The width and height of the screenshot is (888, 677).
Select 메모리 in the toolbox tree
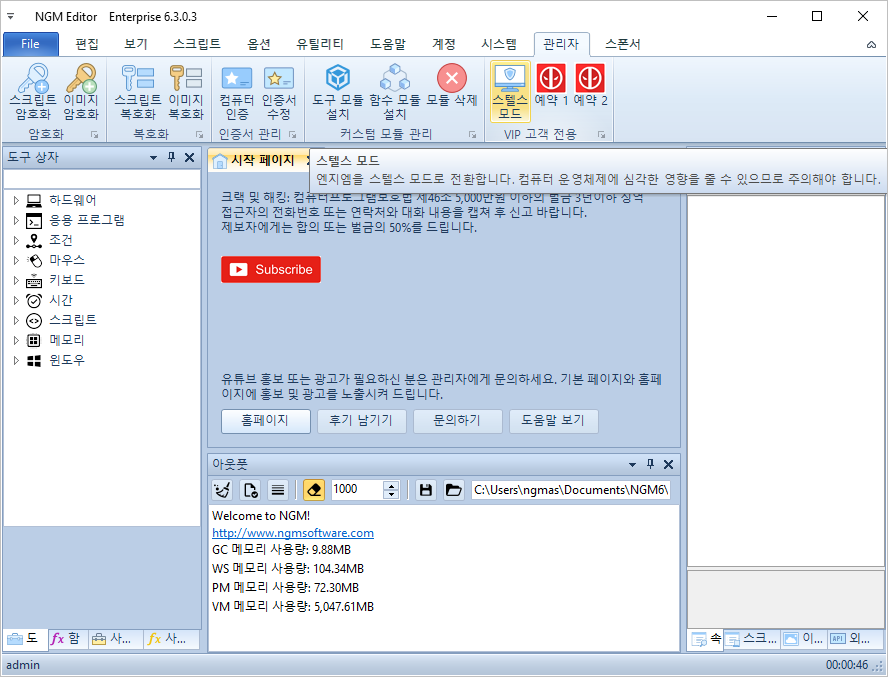tap(66, 340)
